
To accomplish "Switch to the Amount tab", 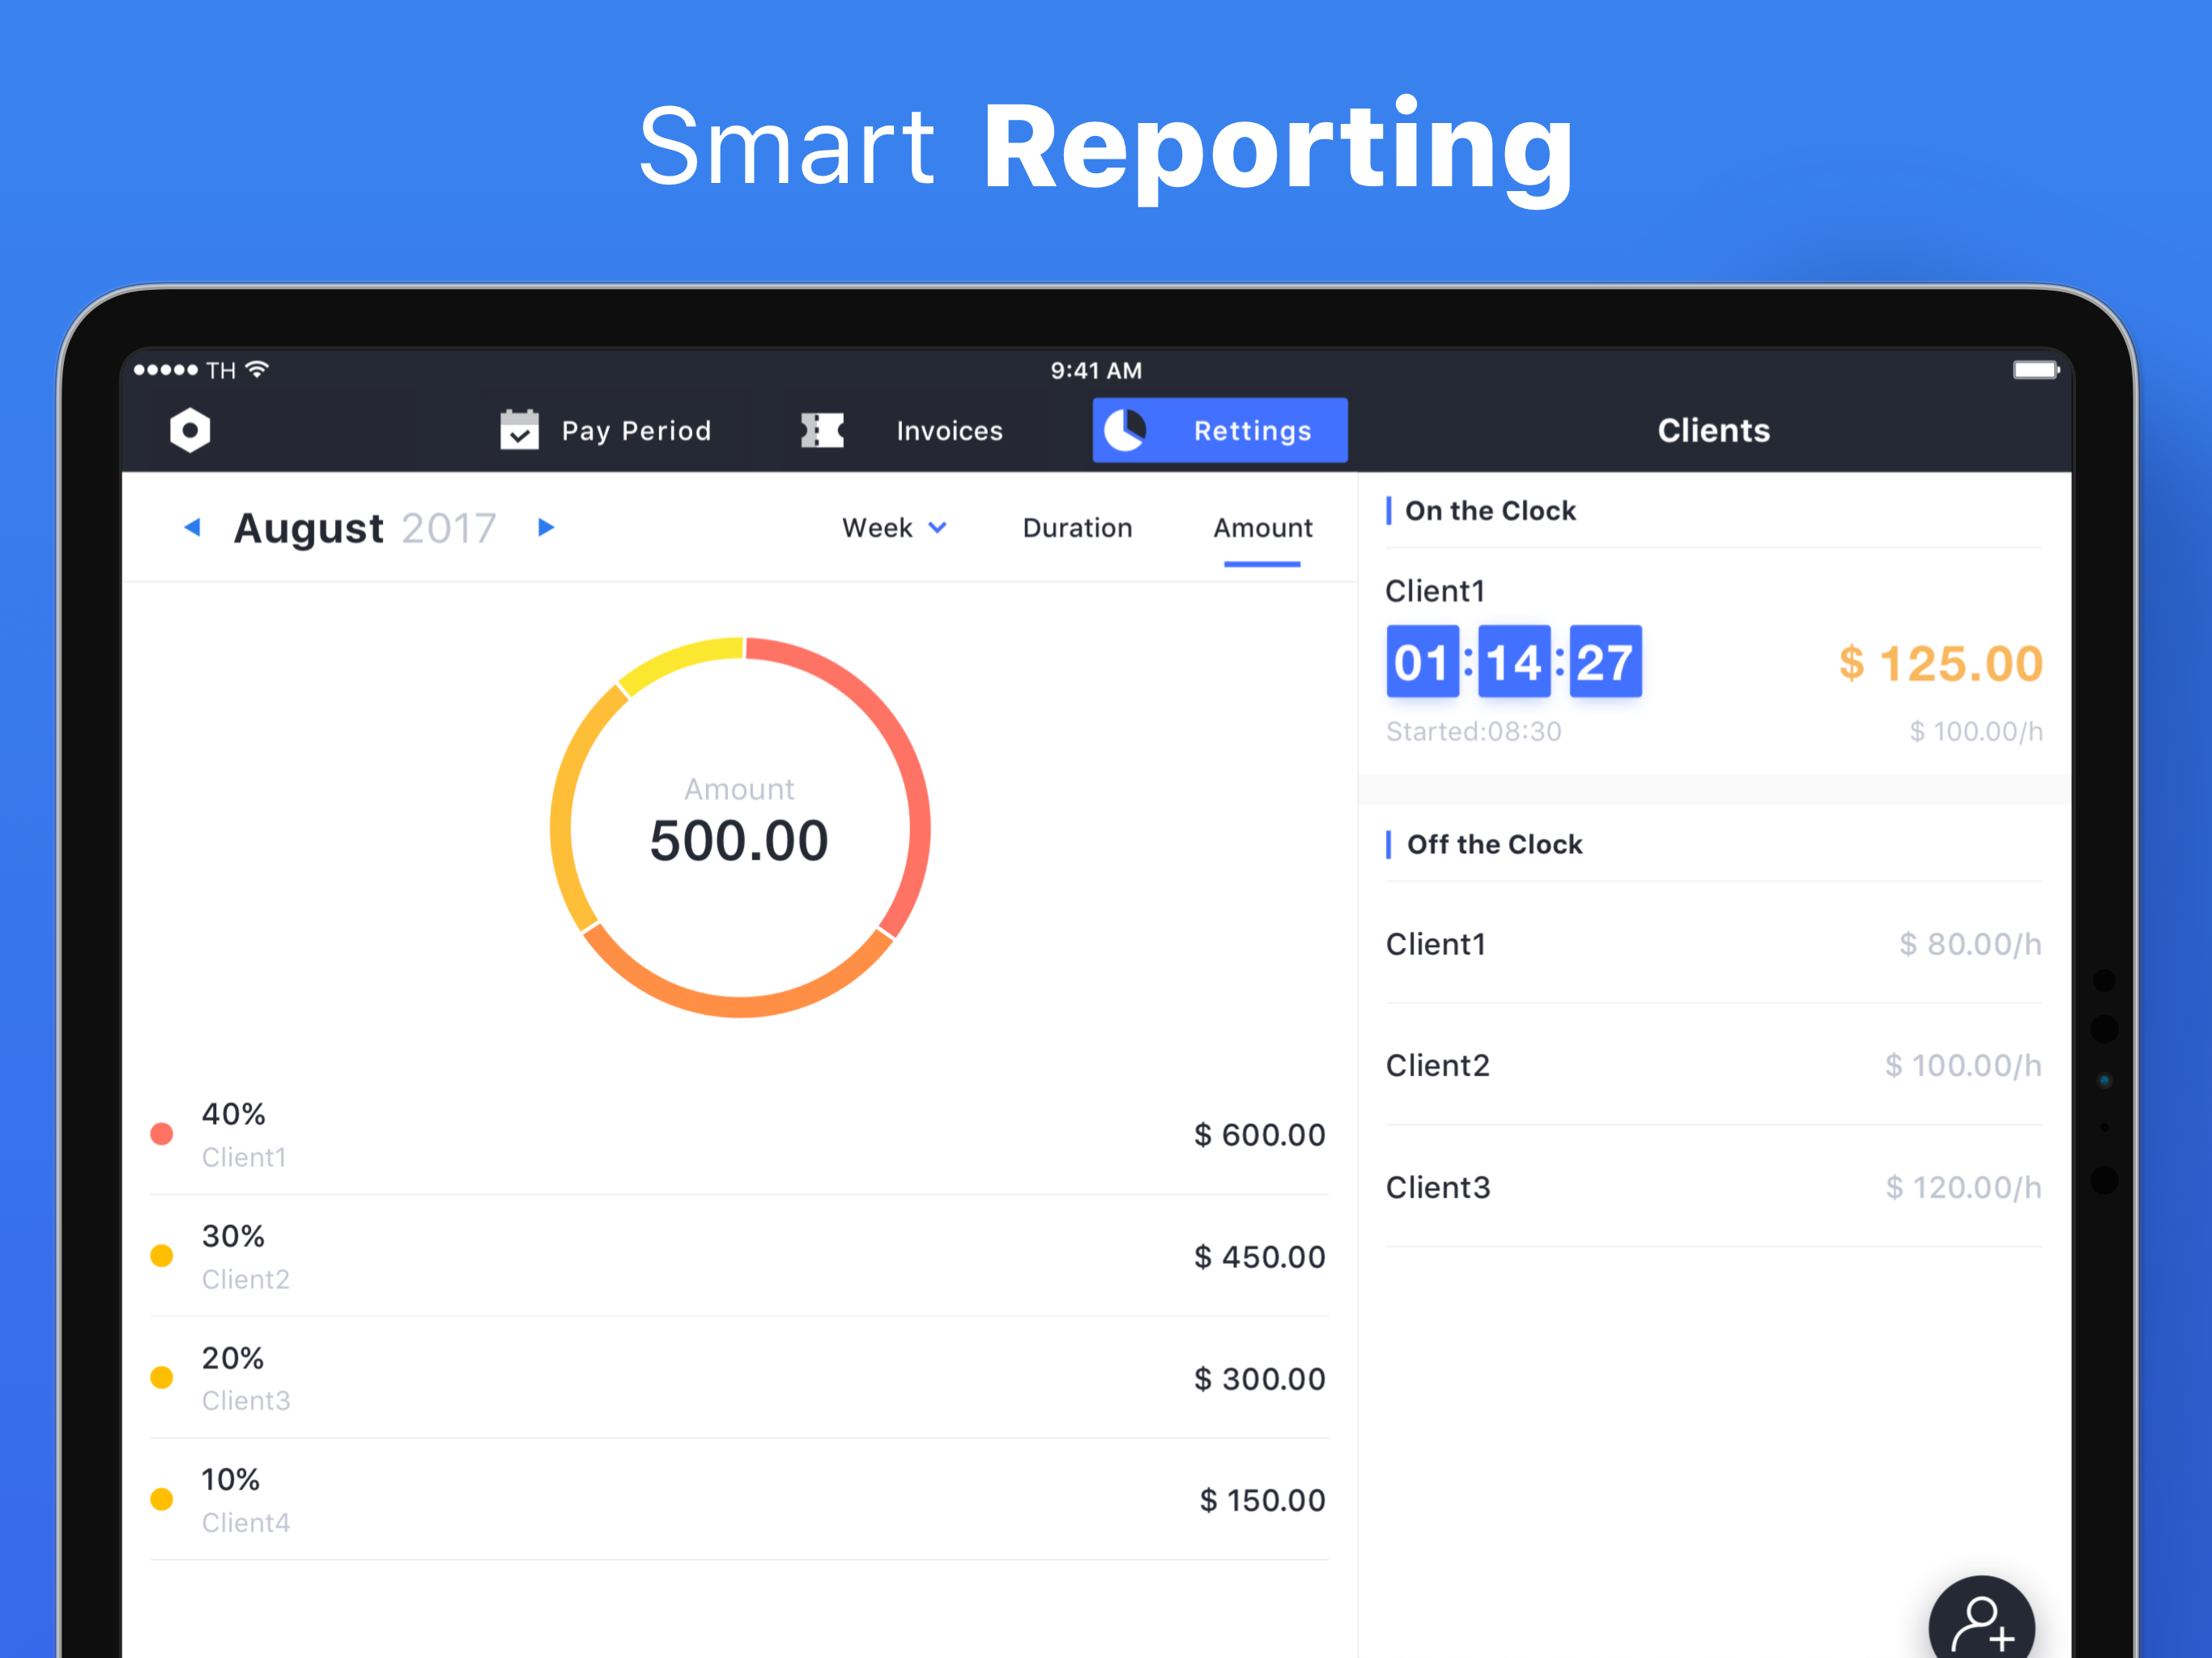I will point(1262,528).
